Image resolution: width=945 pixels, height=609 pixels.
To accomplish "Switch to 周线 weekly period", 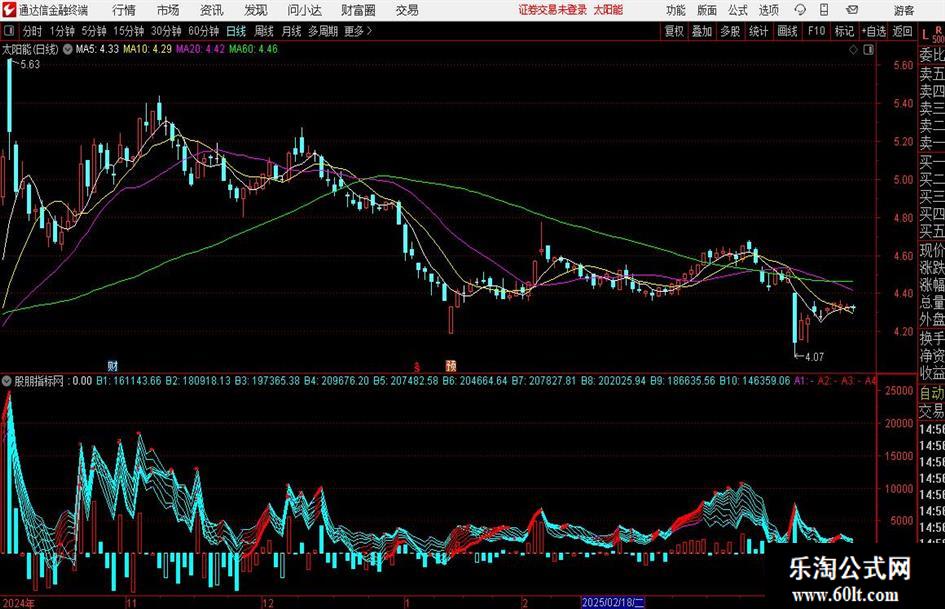I will [x=263, y=31].
